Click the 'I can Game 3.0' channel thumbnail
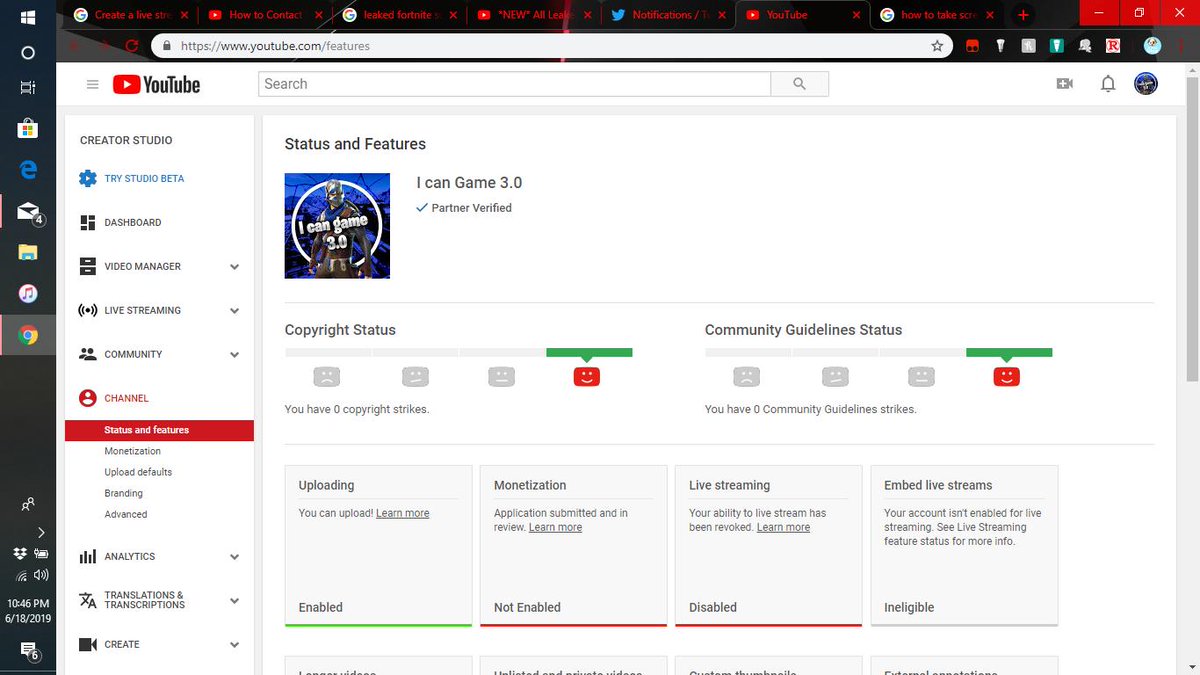Screen dimensions: 1200x675 click(x=337, y=226)
